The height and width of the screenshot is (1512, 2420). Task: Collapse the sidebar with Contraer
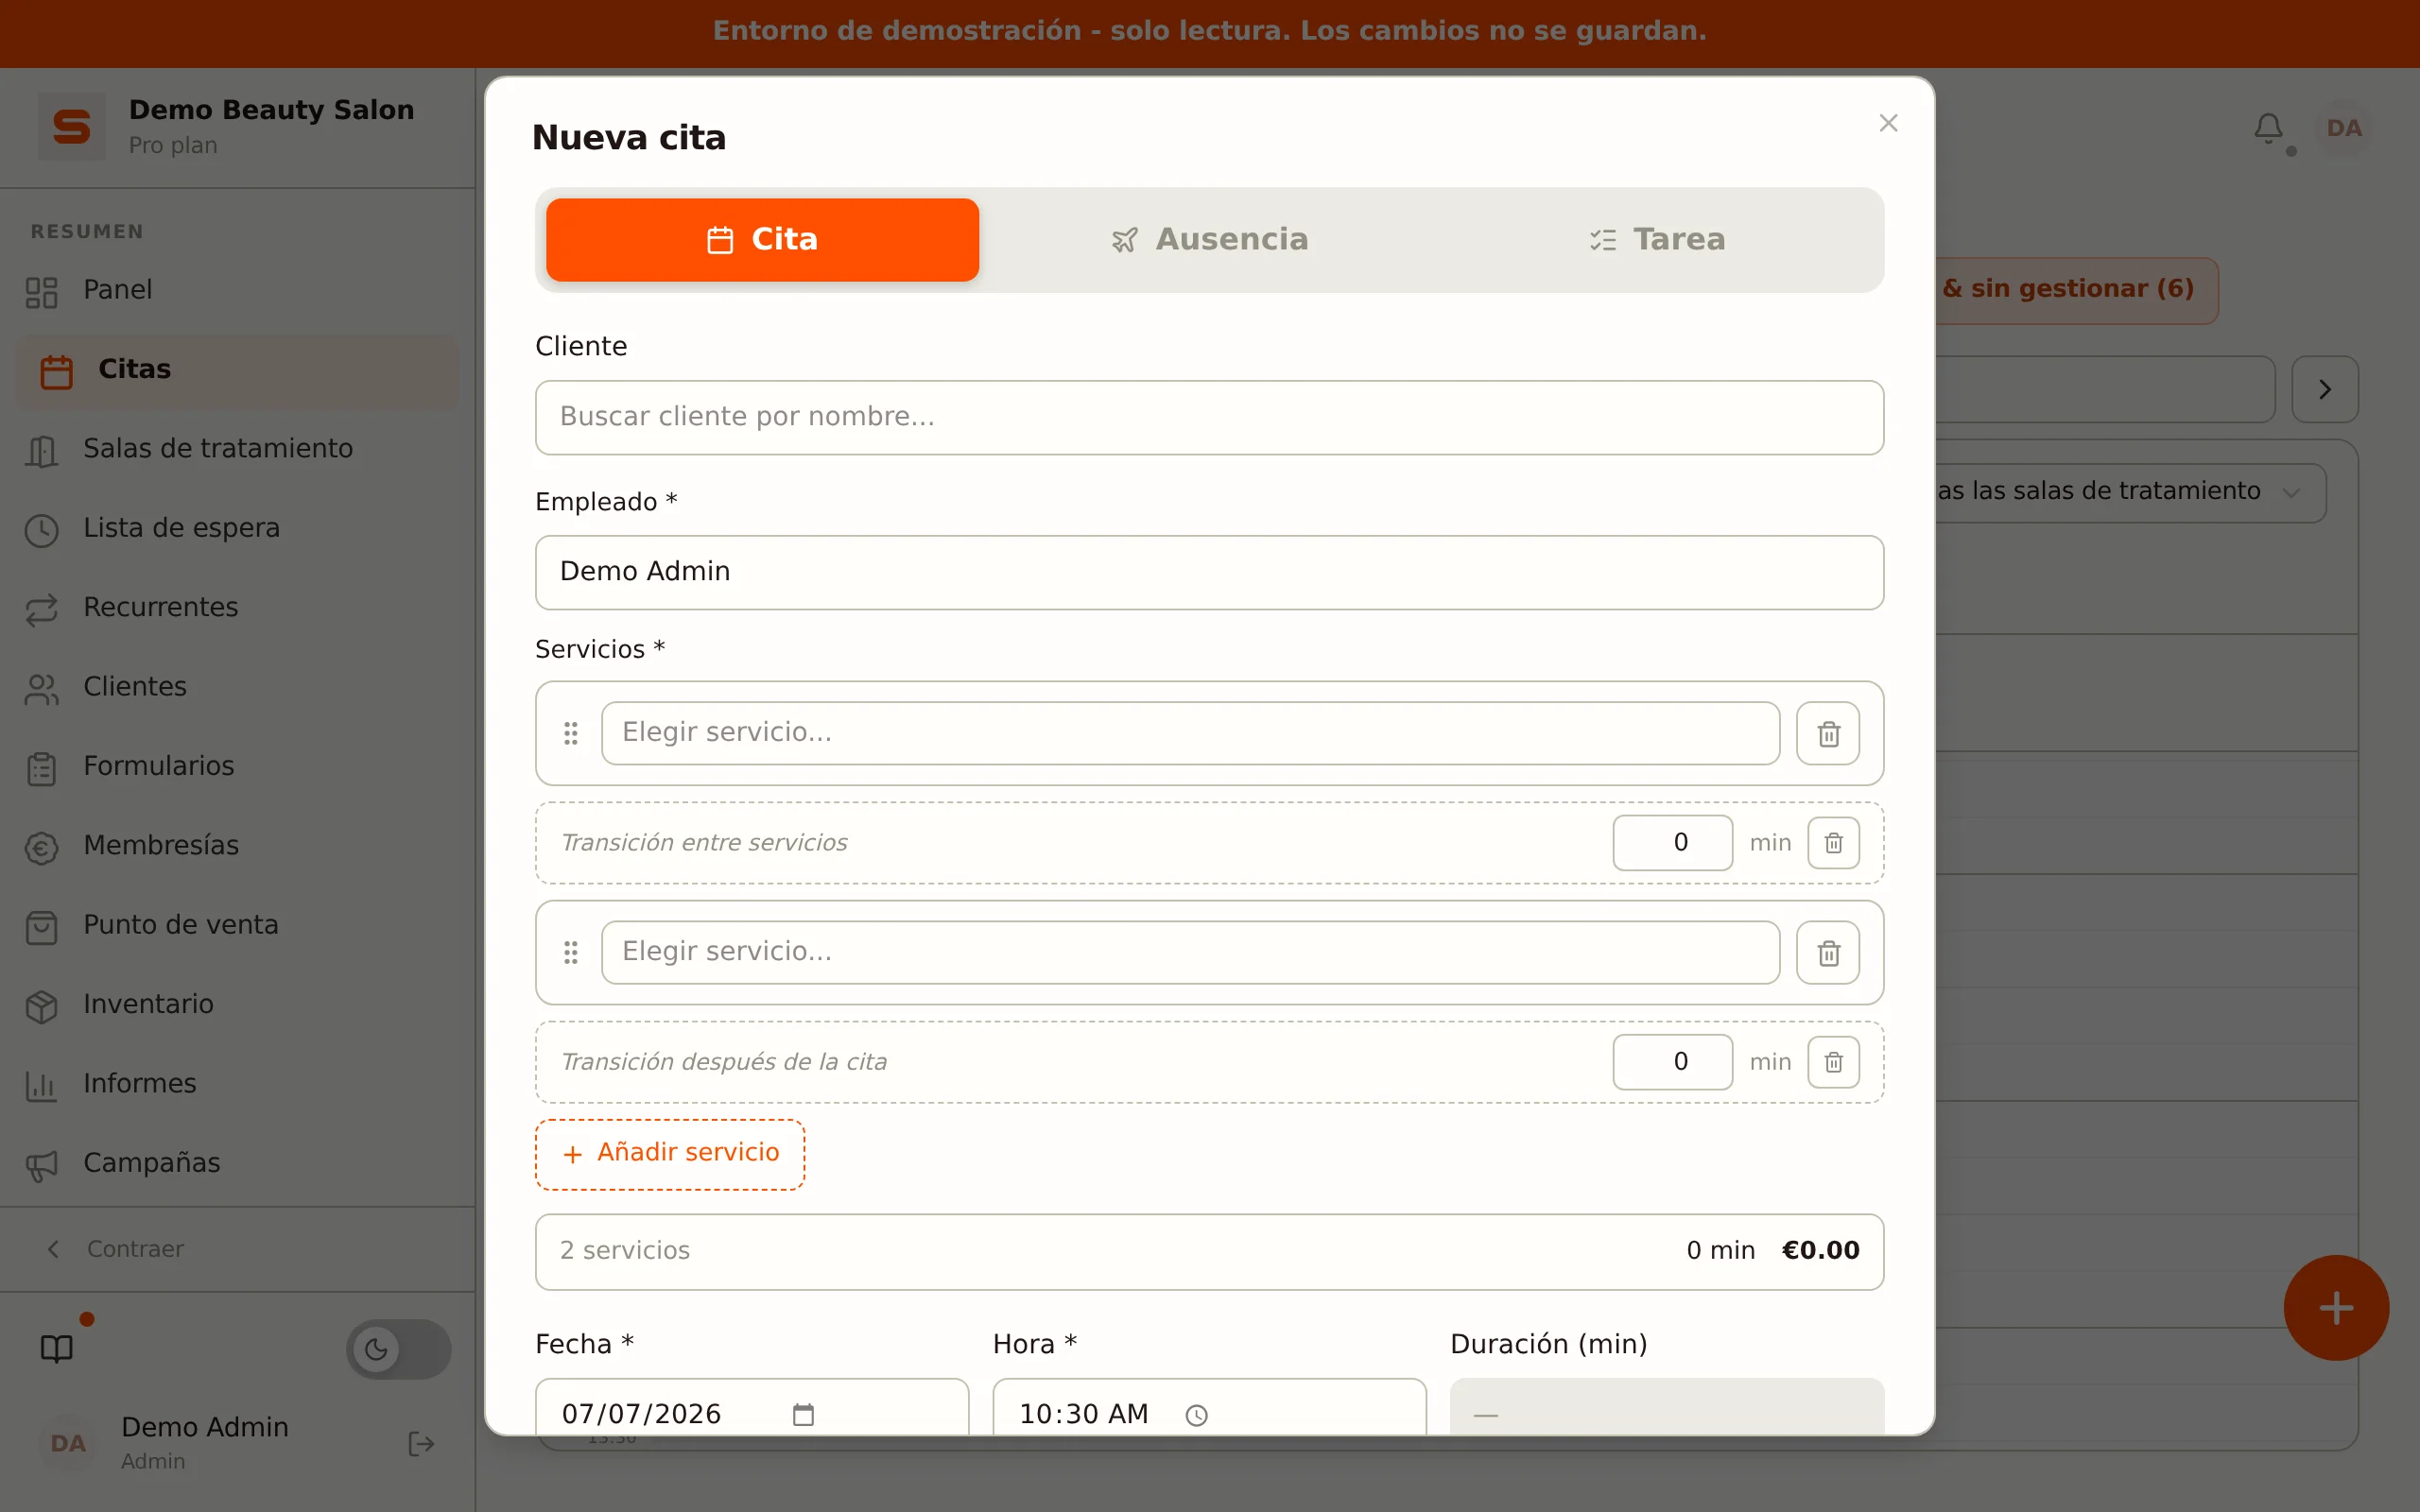click(116, 1249)
